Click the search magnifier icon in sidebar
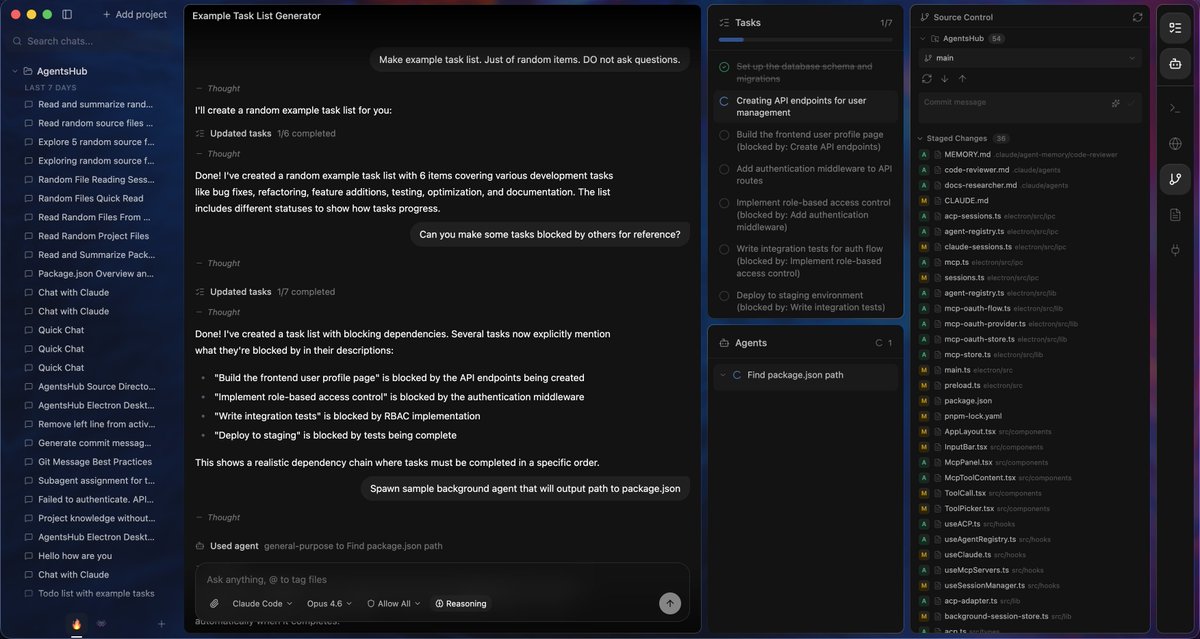The width and height of the screenshot is (1200, 639). point(17,41)
